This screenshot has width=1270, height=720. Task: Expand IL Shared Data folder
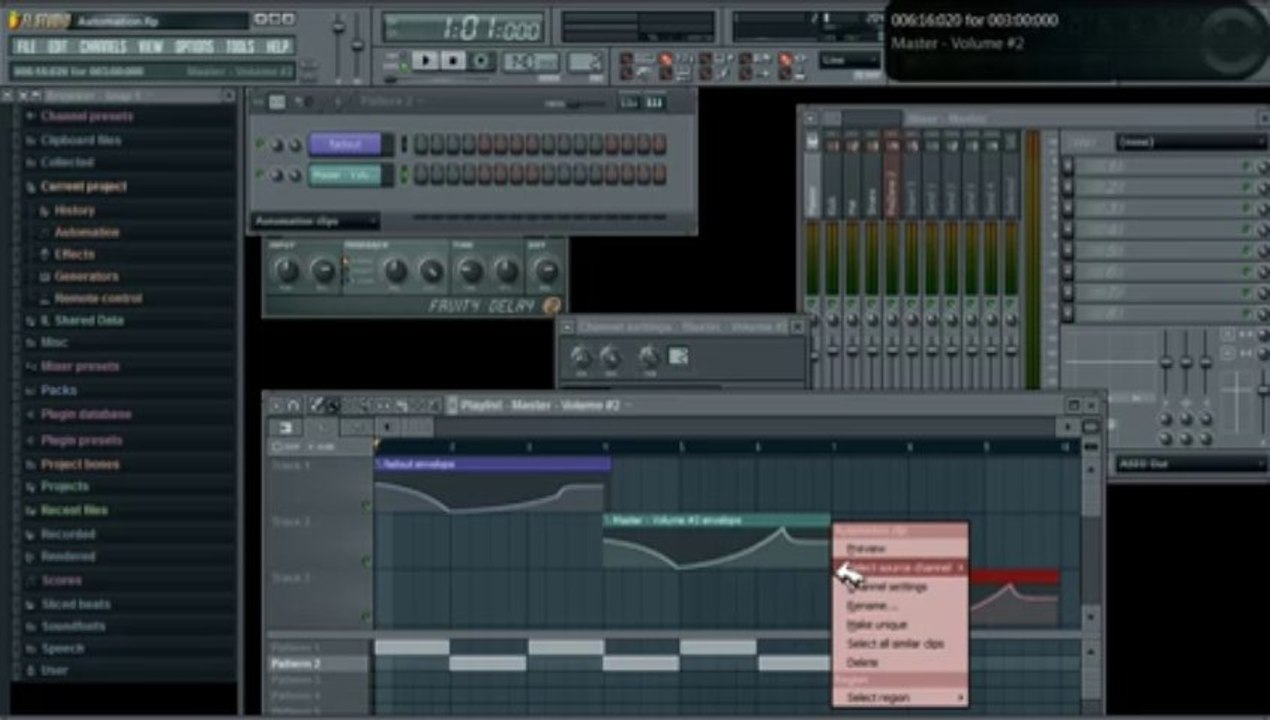pyautogui.click(x=81, y=321)
